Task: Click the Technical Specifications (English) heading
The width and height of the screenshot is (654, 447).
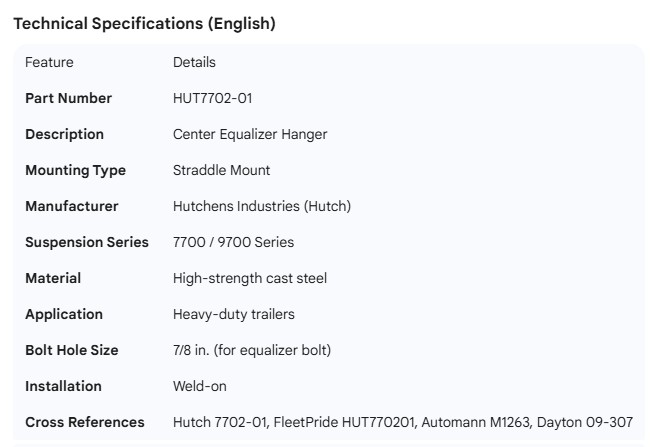Action: tap(144, 24)
